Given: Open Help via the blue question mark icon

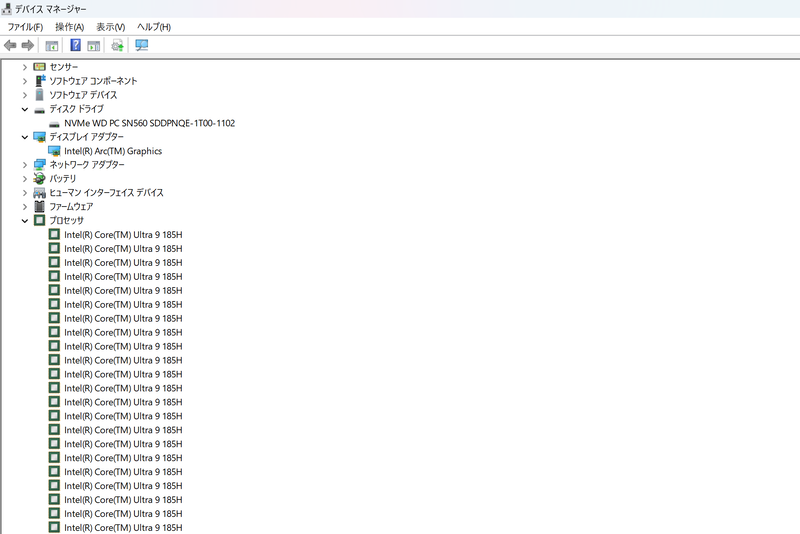Looking at the screenshot, I should tap(75, 45).
